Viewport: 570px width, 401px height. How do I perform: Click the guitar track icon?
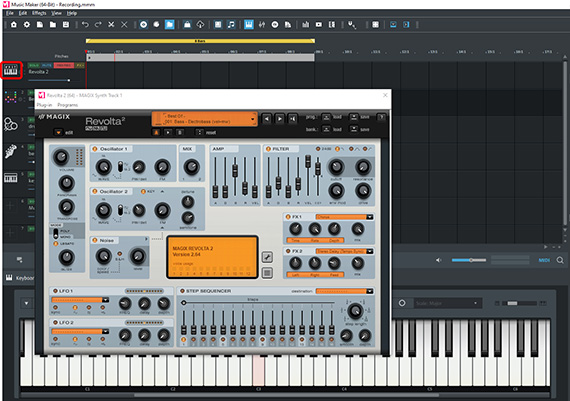pyautogui.click(x=11, y=151)
